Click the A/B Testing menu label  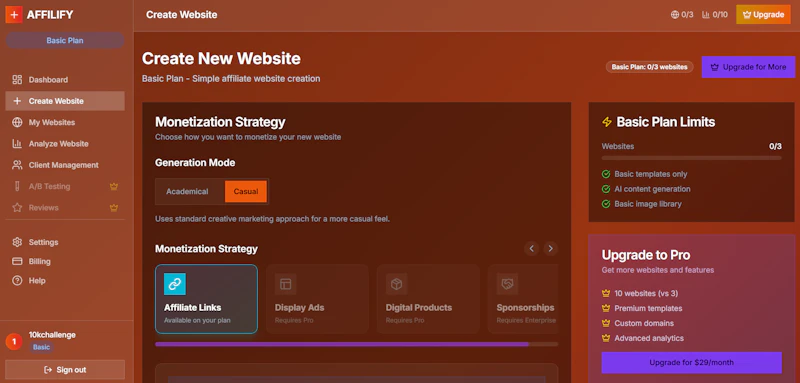[x=49, y=187]
